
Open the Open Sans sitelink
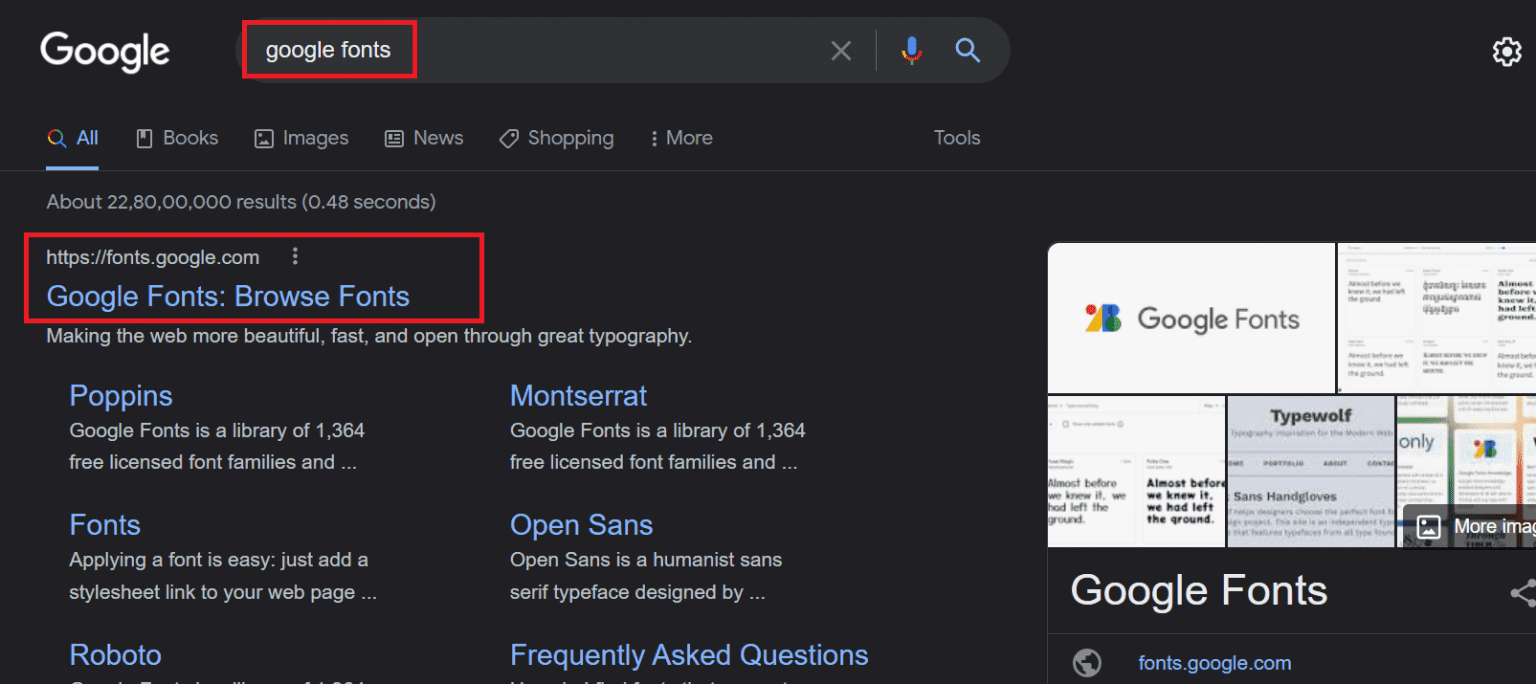click(x=581, y=525)
